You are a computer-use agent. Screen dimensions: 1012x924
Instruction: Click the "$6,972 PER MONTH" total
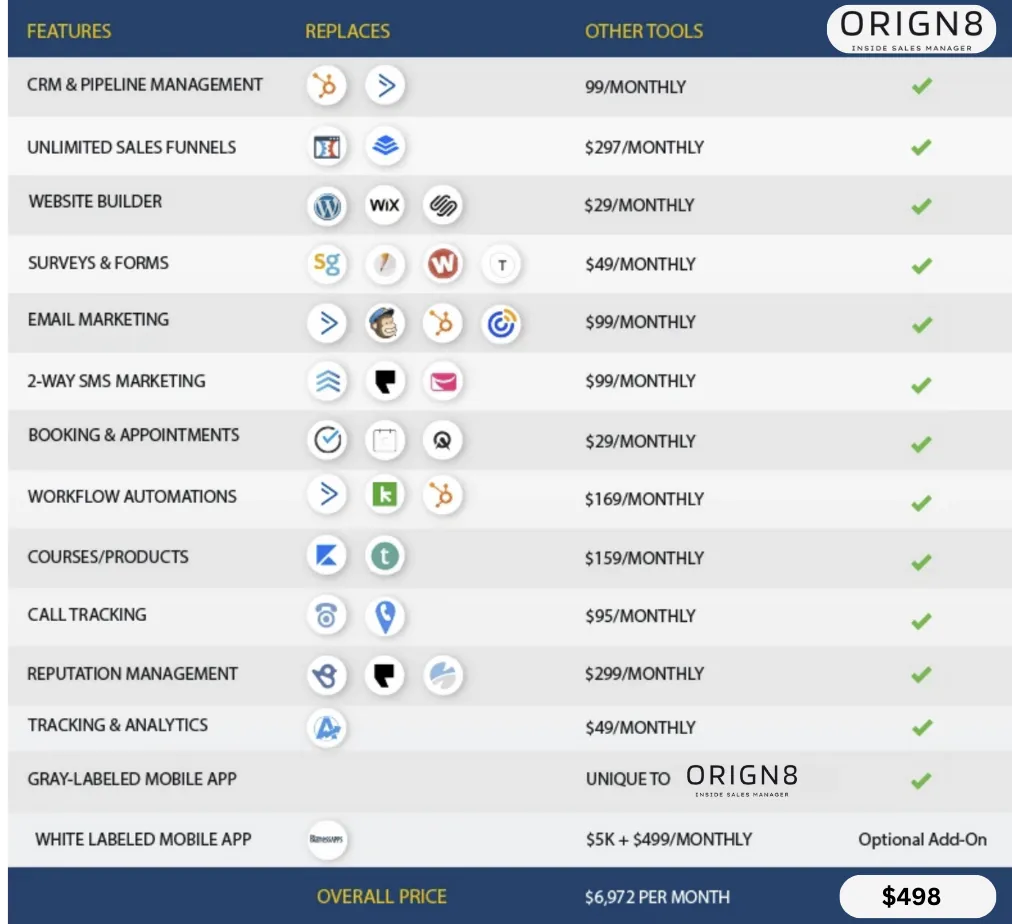click(x=658, y=897)
